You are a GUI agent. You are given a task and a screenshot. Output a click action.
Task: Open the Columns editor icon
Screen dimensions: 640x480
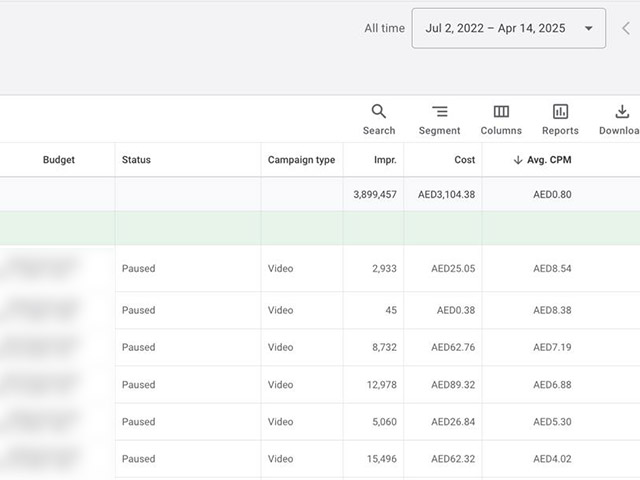tap(501, 111)
